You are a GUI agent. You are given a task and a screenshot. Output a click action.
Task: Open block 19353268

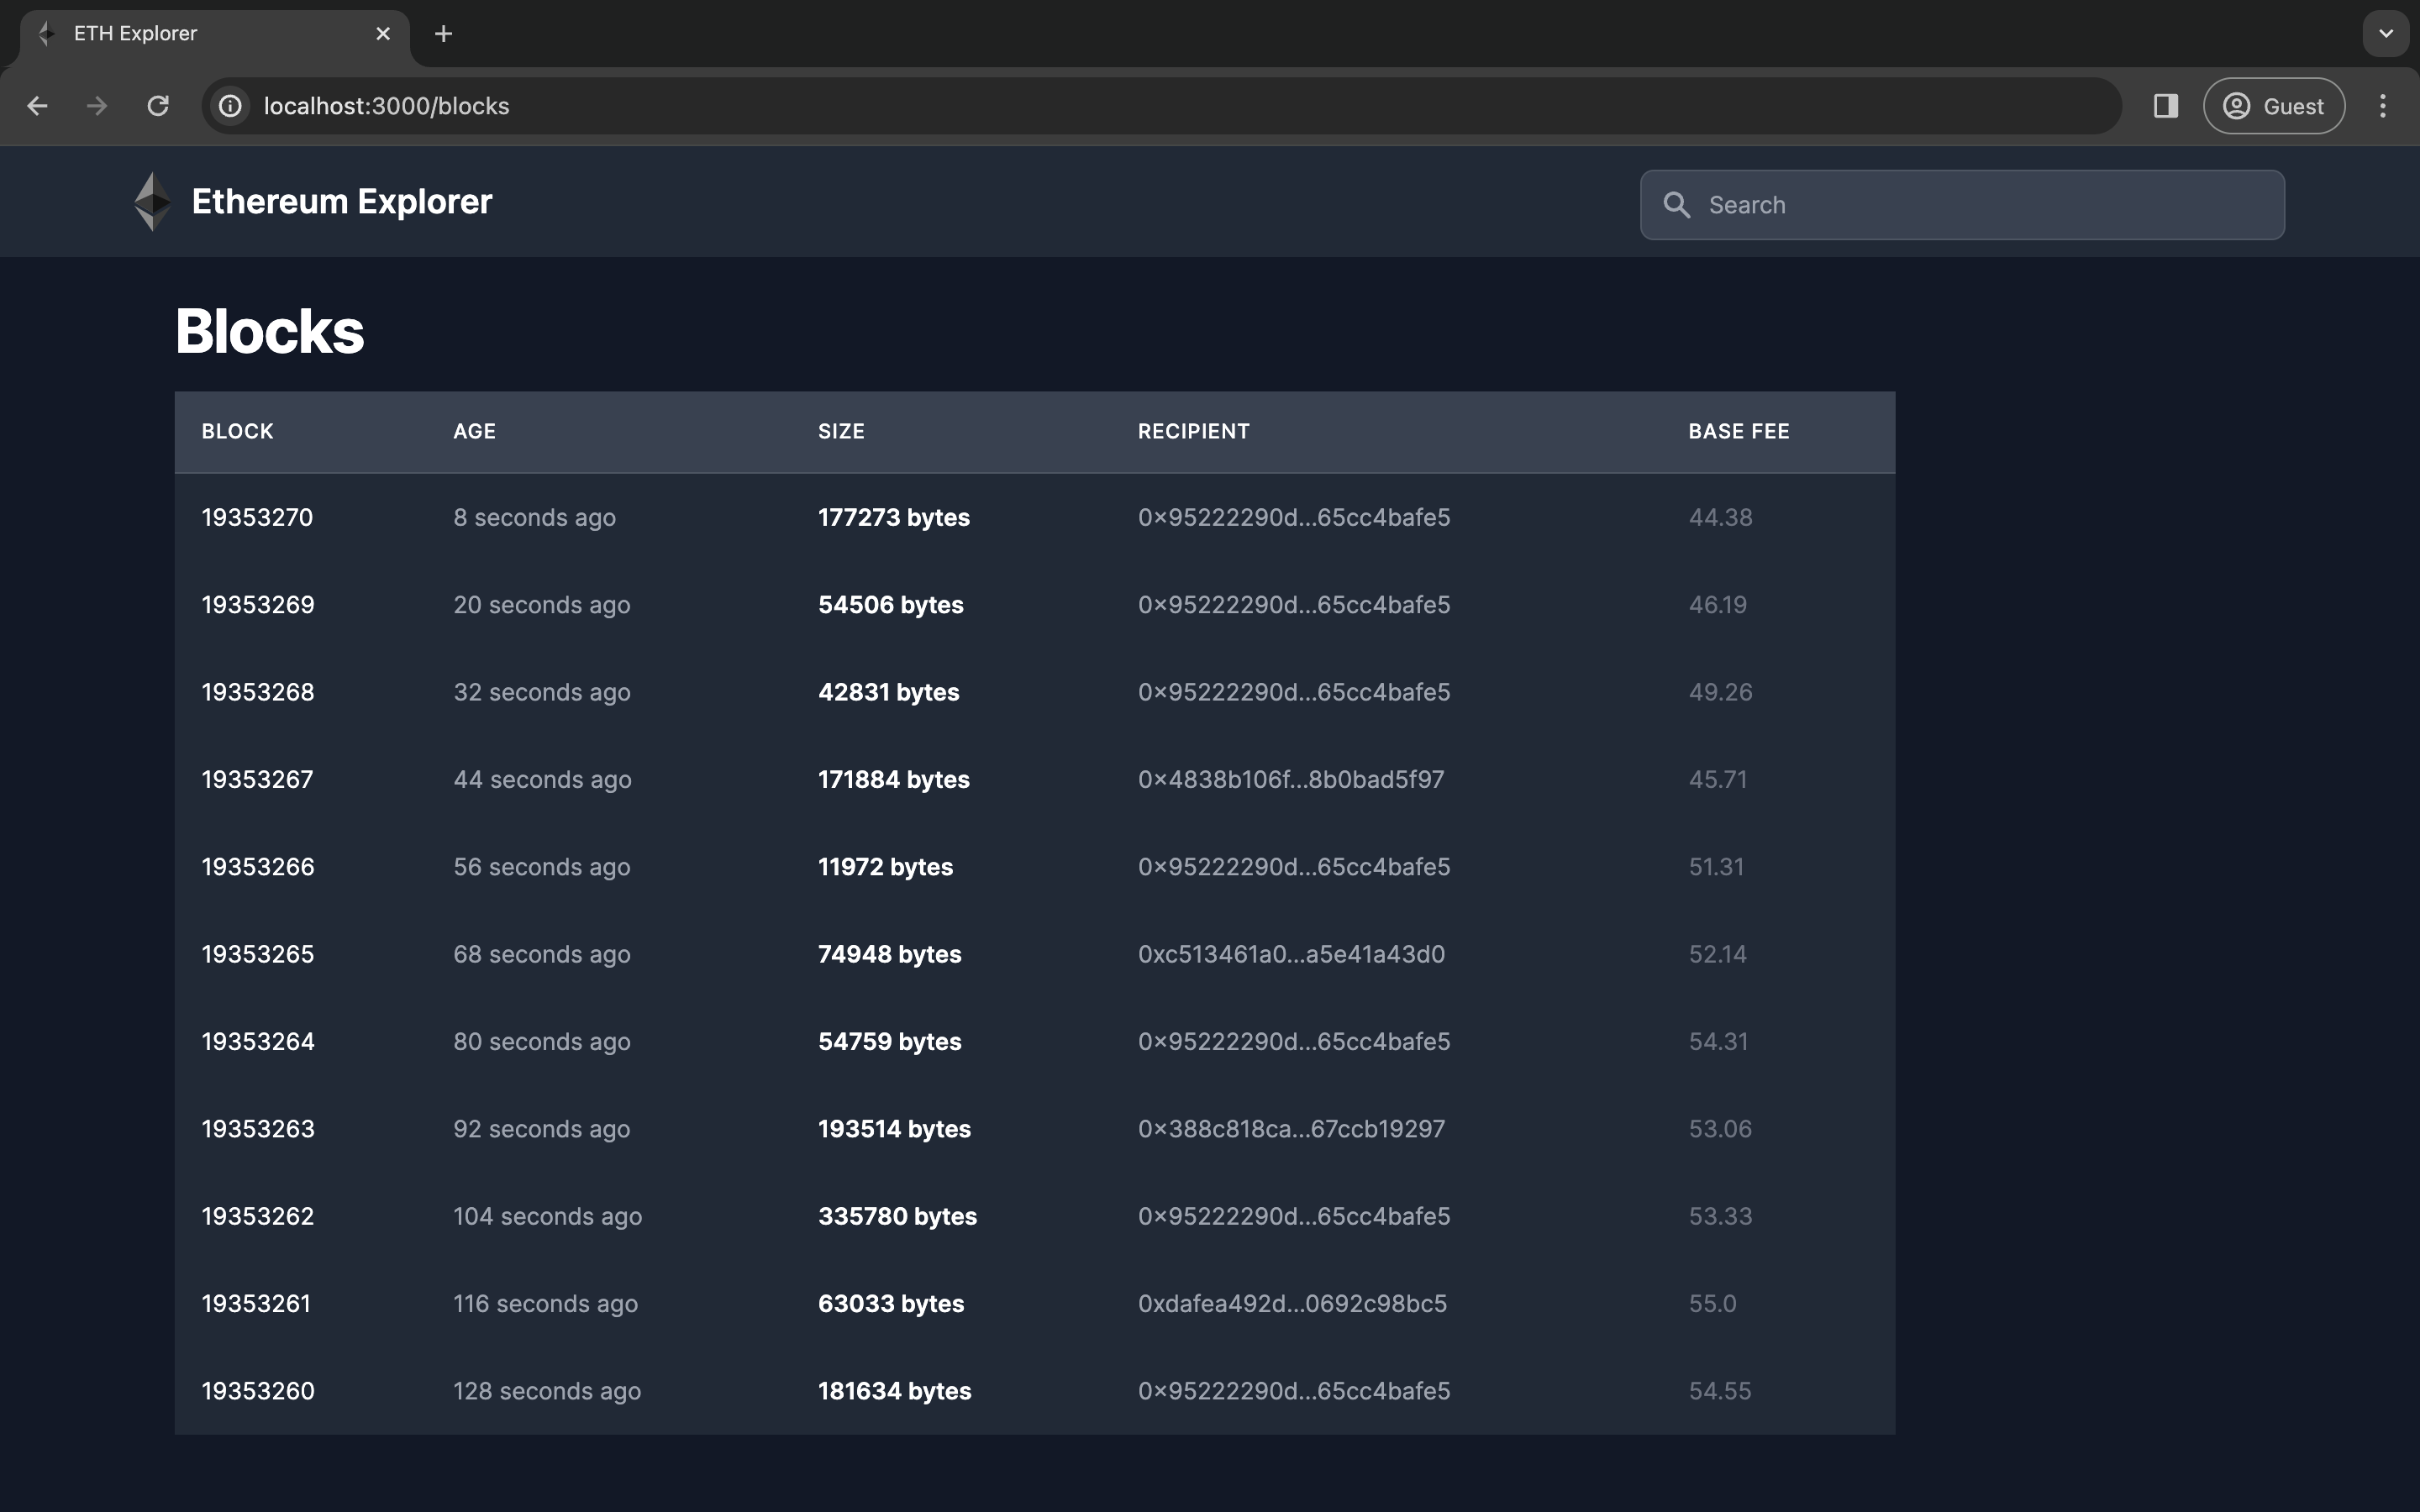[x=258, y=692]
